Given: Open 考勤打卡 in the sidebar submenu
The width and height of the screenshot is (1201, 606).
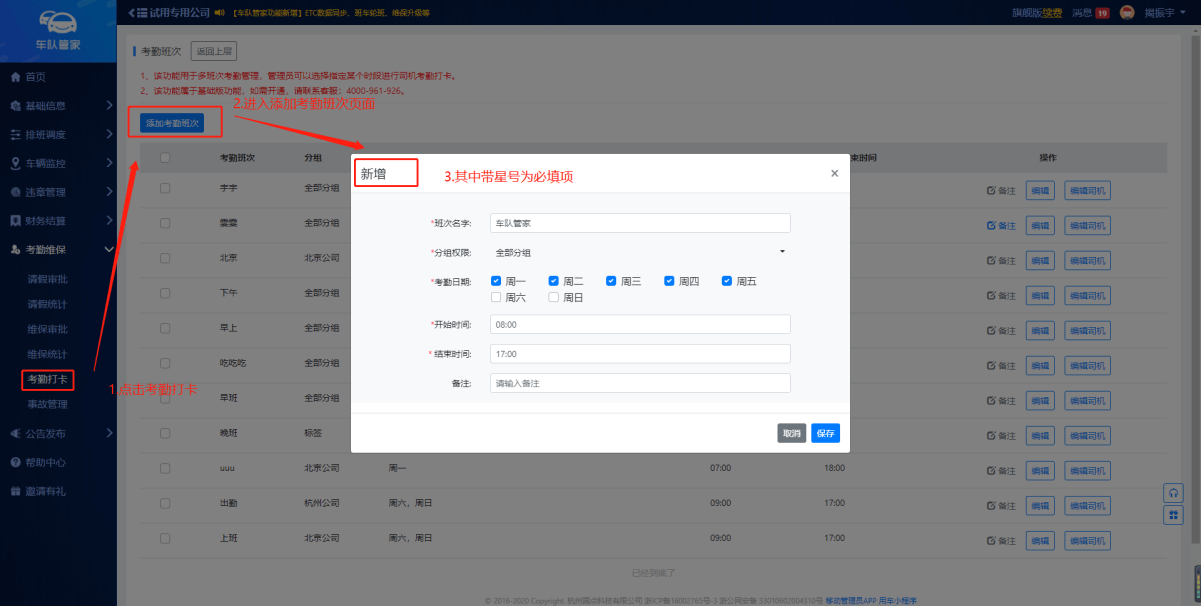Looking at the screenshot, I should 48,380.
